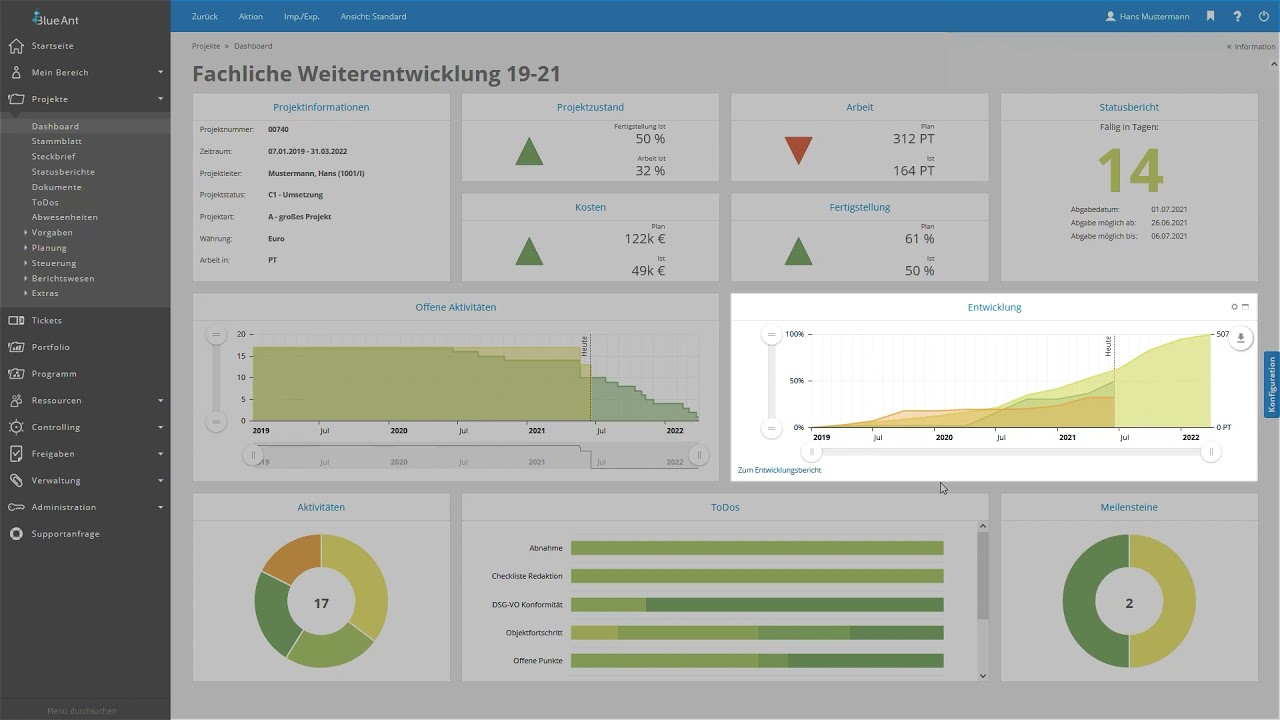Maximize the Entwicklung widget
The height and width of the screenshot is (720, 1280).
pyautogui.click(x=1246, y=307)
